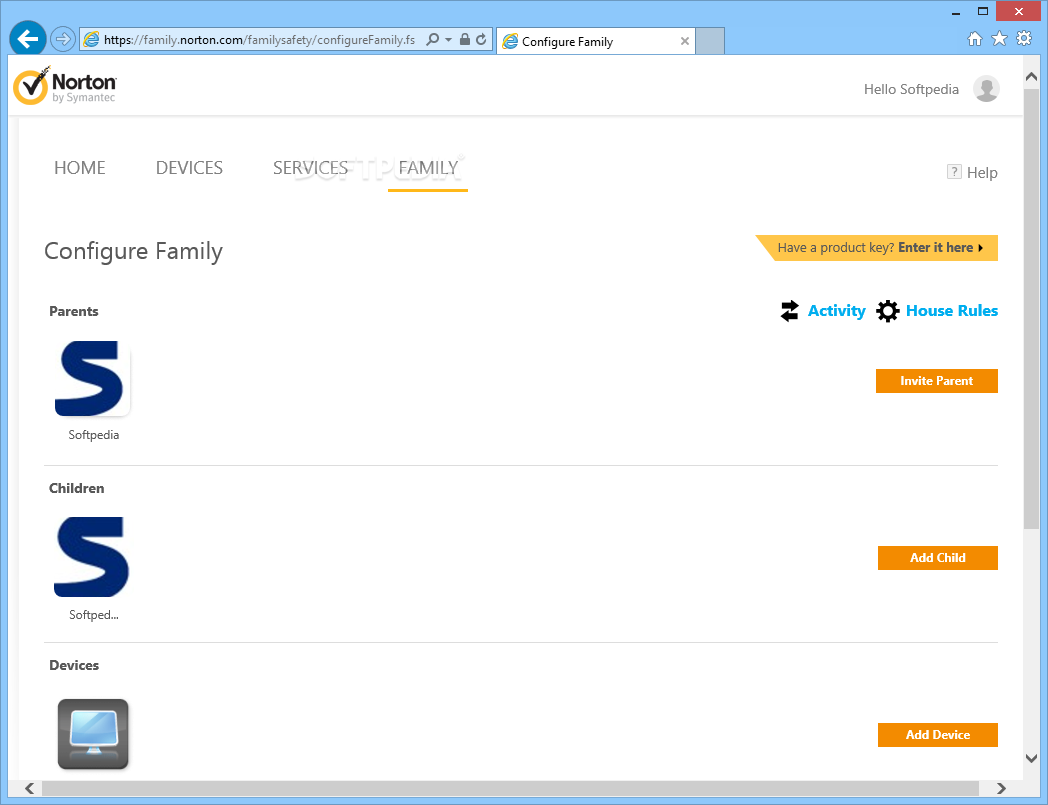Select the Softpedia parent avatar
The height and width of the screenshot is (805, 1048).
tap(92, 378)
